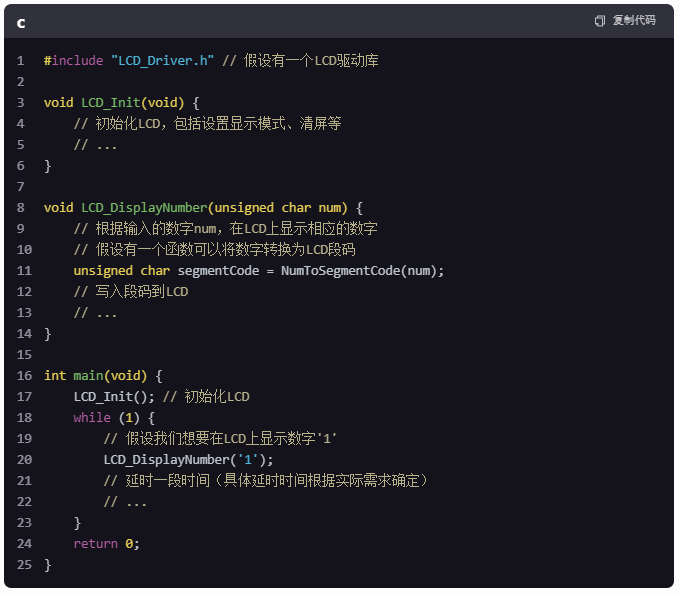Image resolution: width=680 pixels, height=595 pixels.
Task: Click the NumToSegmentCode(num) call on line 11
Action: click(x=359, y=271)
